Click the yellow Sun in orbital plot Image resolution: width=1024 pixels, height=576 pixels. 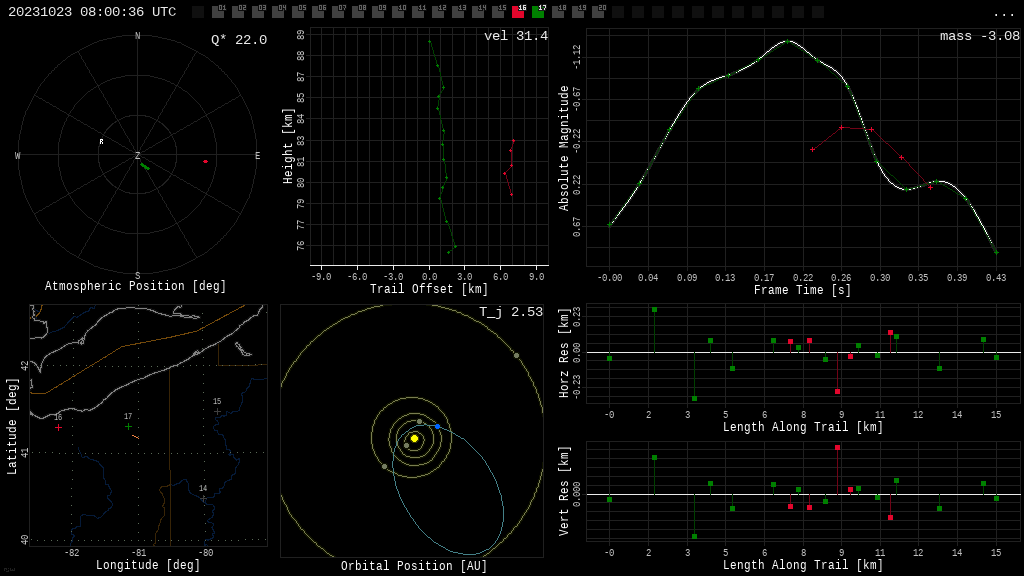(414, 438)
